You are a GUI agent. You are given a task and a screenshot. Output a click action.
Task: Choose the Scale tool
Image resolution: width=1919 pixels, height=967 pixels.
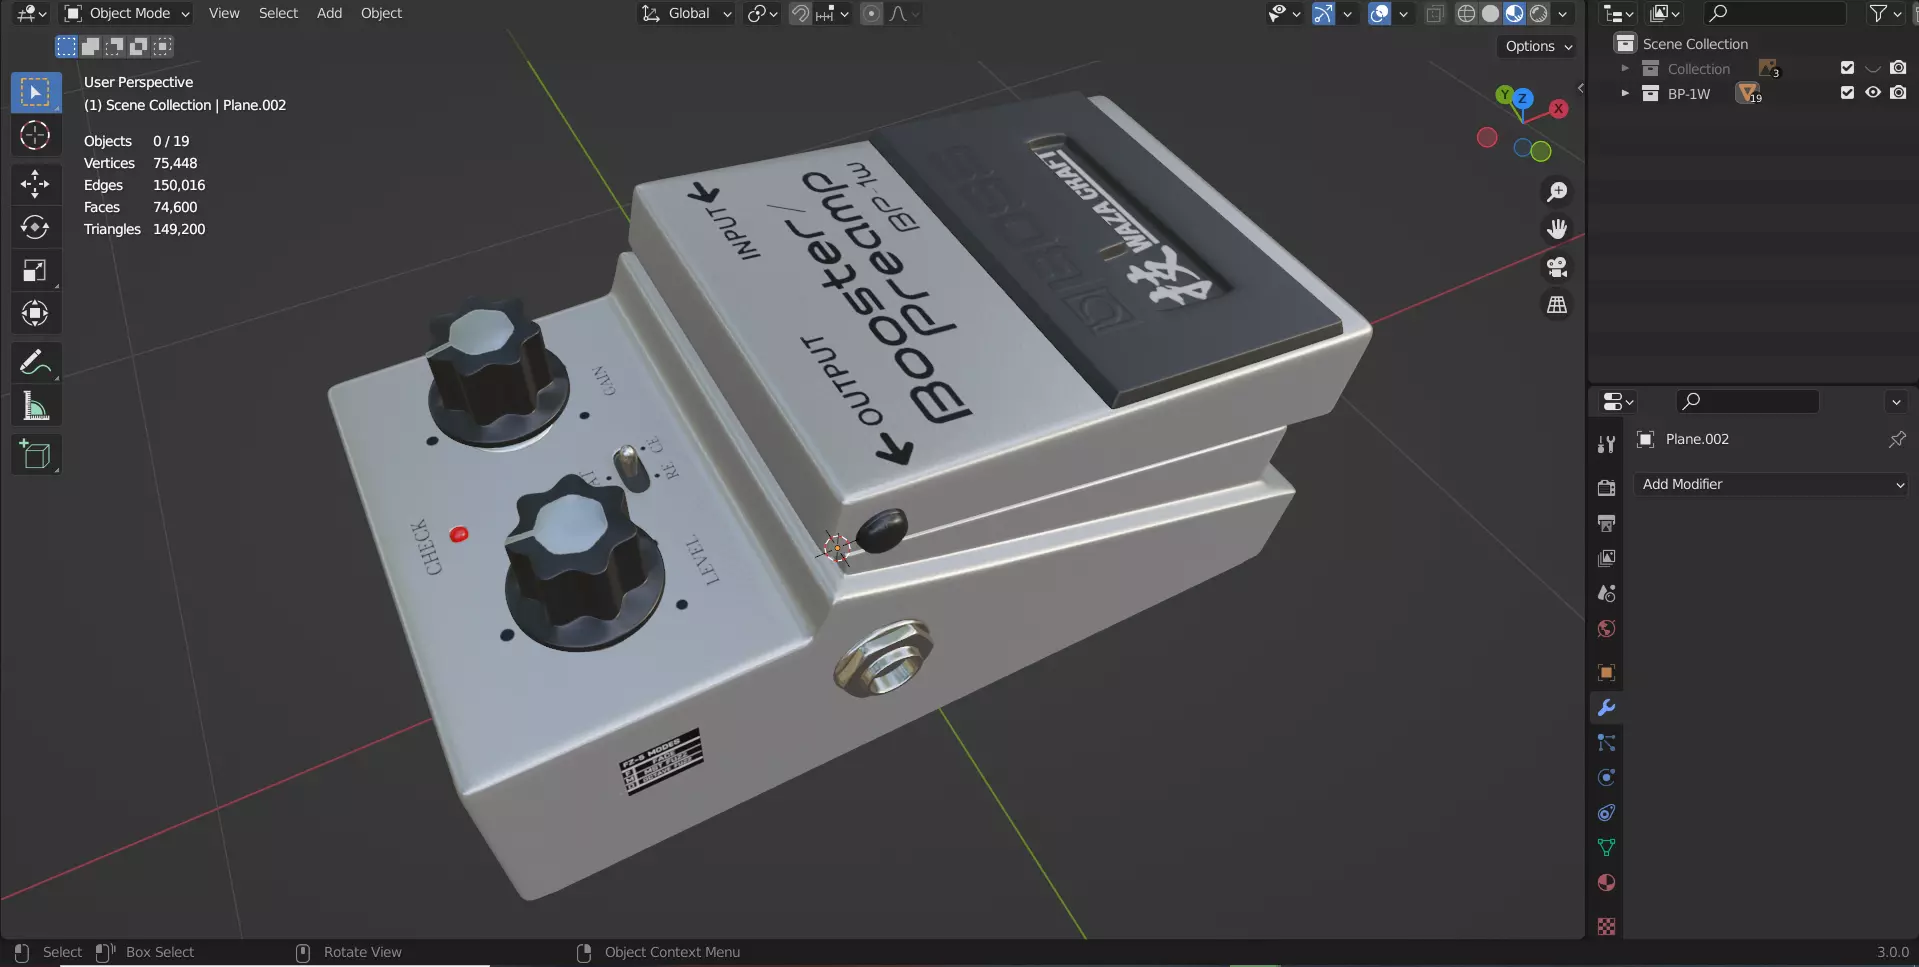35,270
